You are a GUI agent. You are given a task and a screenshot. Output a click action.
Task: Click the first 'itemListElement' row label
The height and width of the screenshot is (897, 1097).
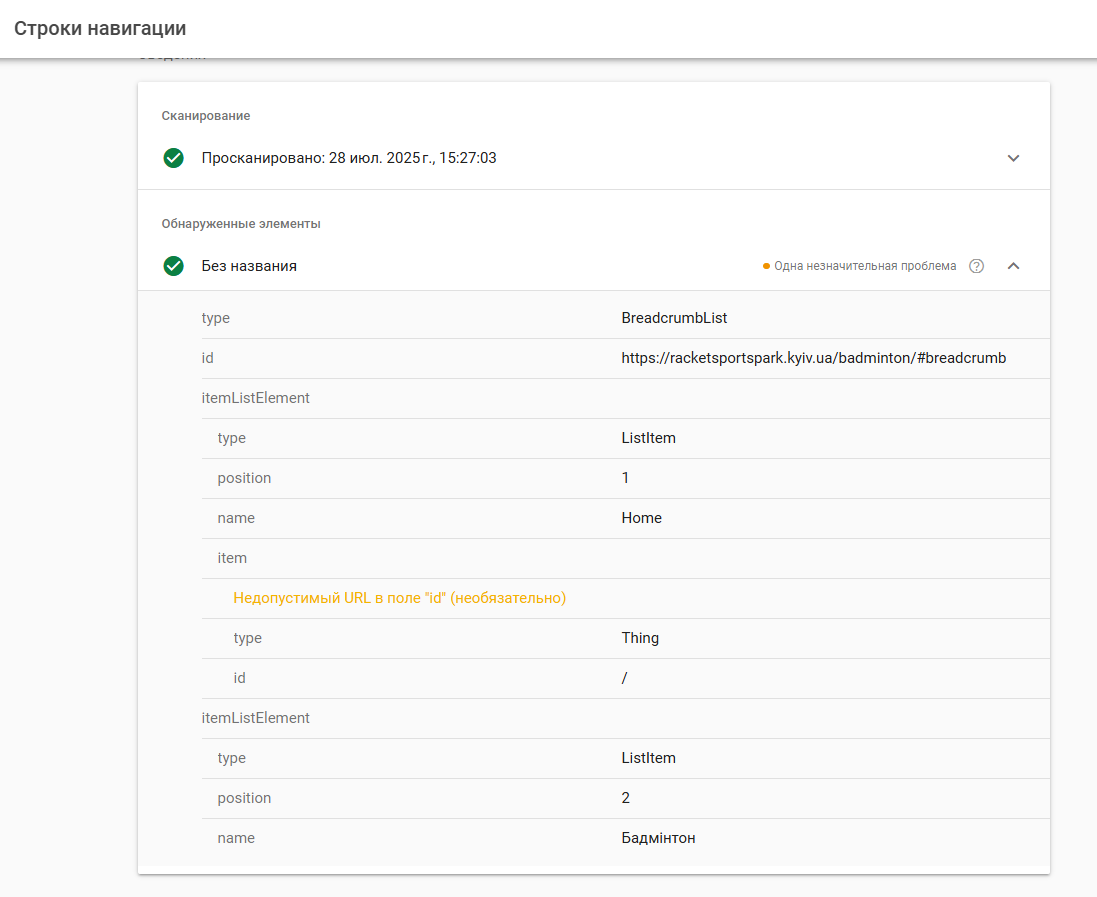[x=255, y=398]
